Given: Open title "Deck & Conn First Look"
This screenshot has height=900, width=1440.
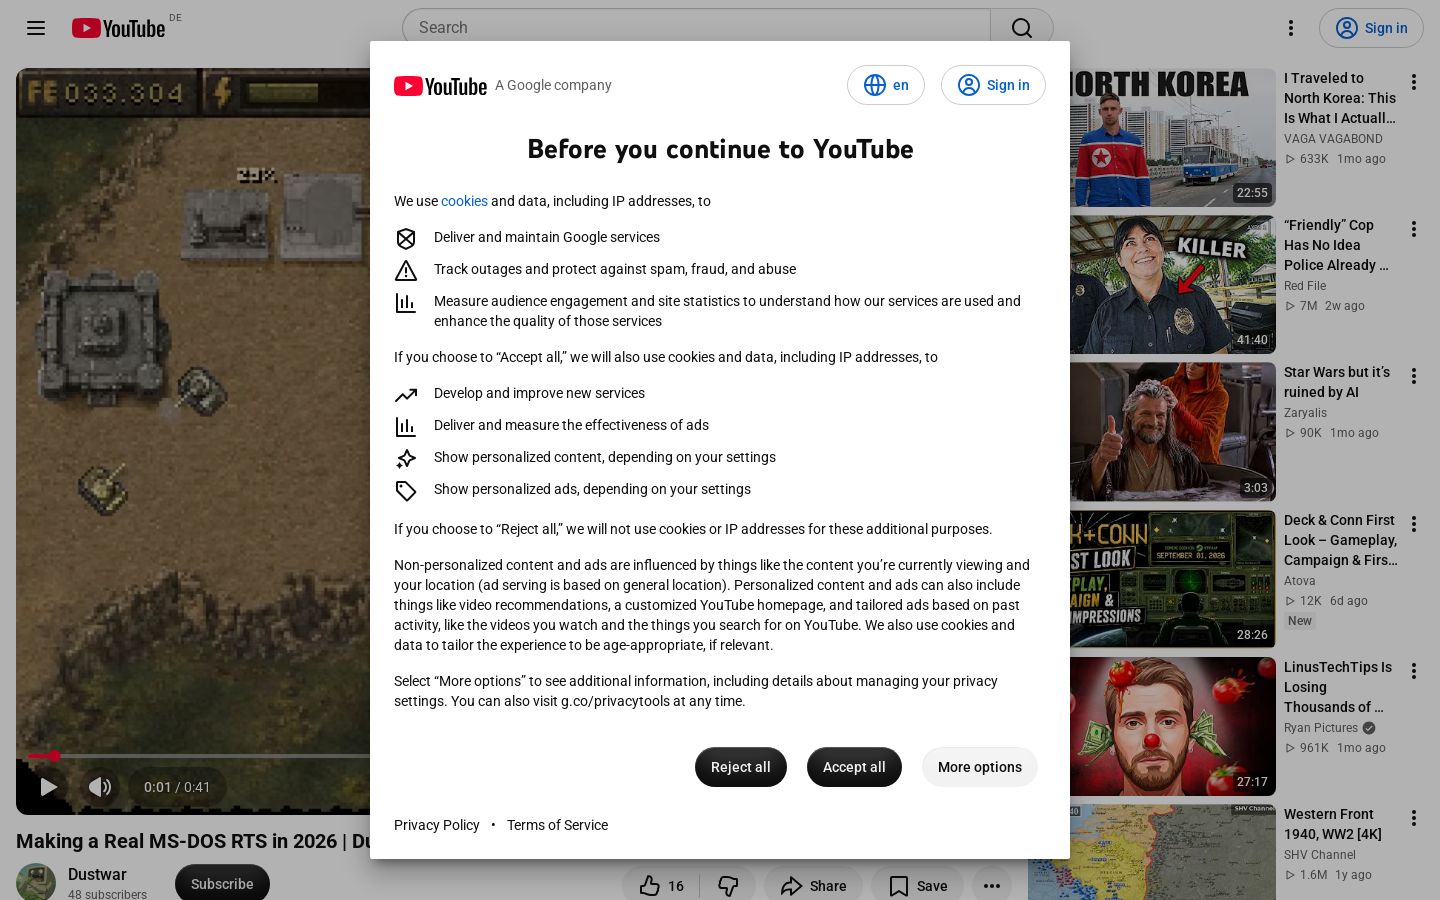Looking at the screenshot, I should 1341,540.
